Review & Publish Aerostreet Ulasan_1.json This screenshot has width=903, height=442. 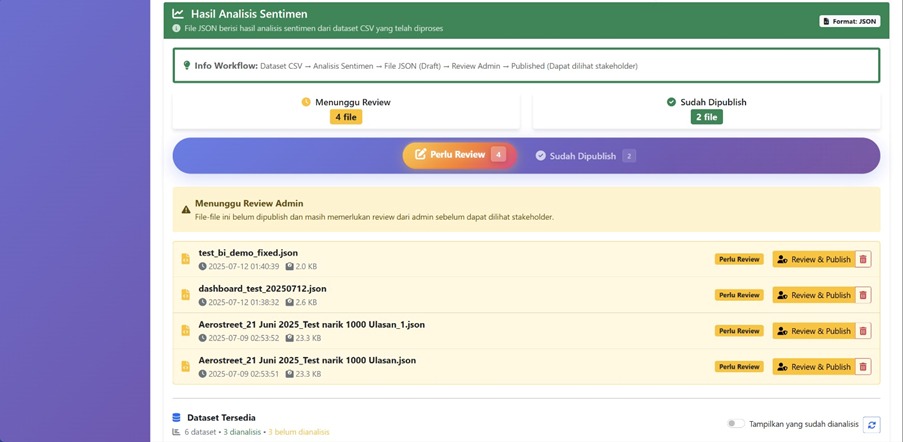[813, 331]
